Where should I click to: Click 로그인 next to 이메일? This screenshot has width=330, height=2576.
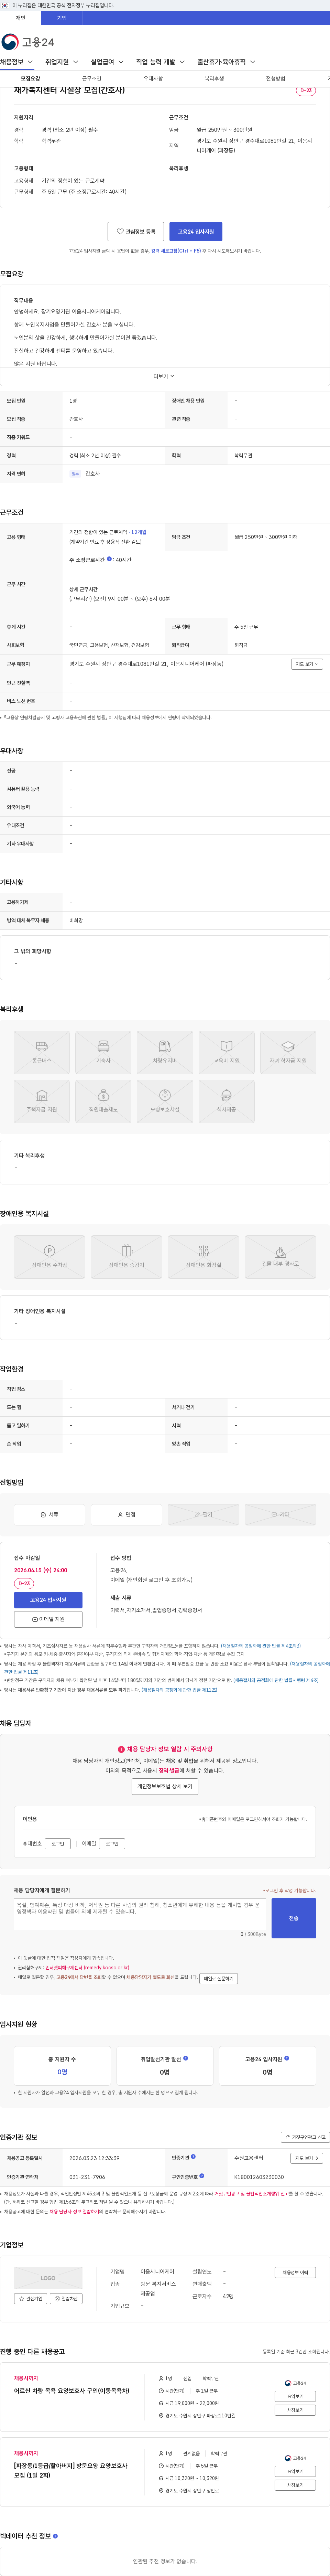coord(112,1844)
